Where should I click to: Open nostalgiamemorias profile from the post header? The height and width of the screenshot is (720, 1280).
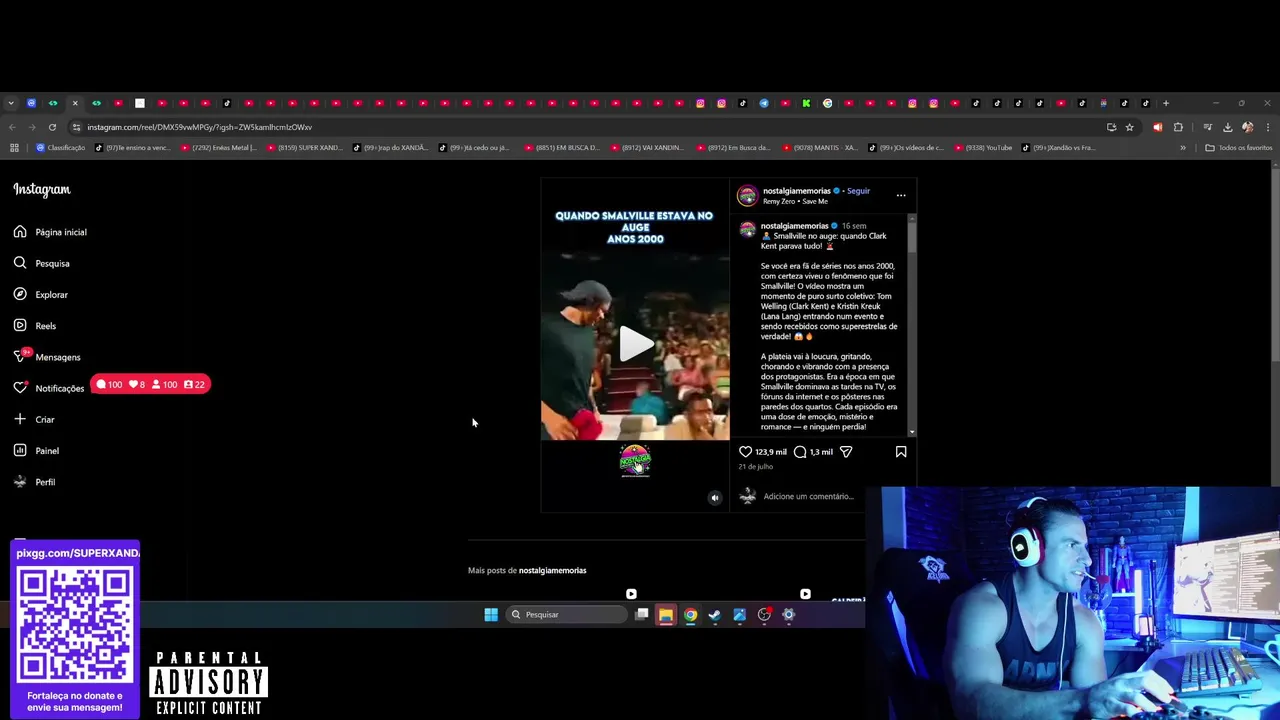point(797,190)
